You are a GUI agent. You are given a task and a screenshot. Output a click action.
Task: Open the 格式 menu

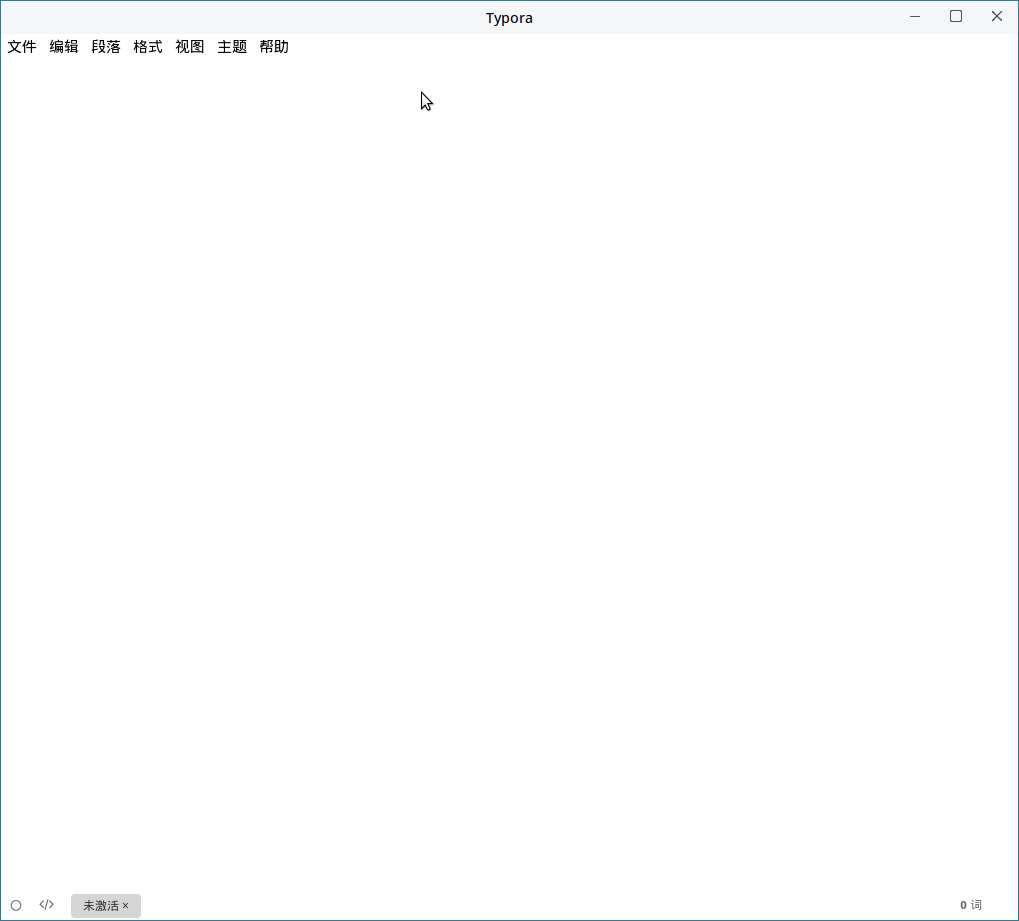click(148, 47)
